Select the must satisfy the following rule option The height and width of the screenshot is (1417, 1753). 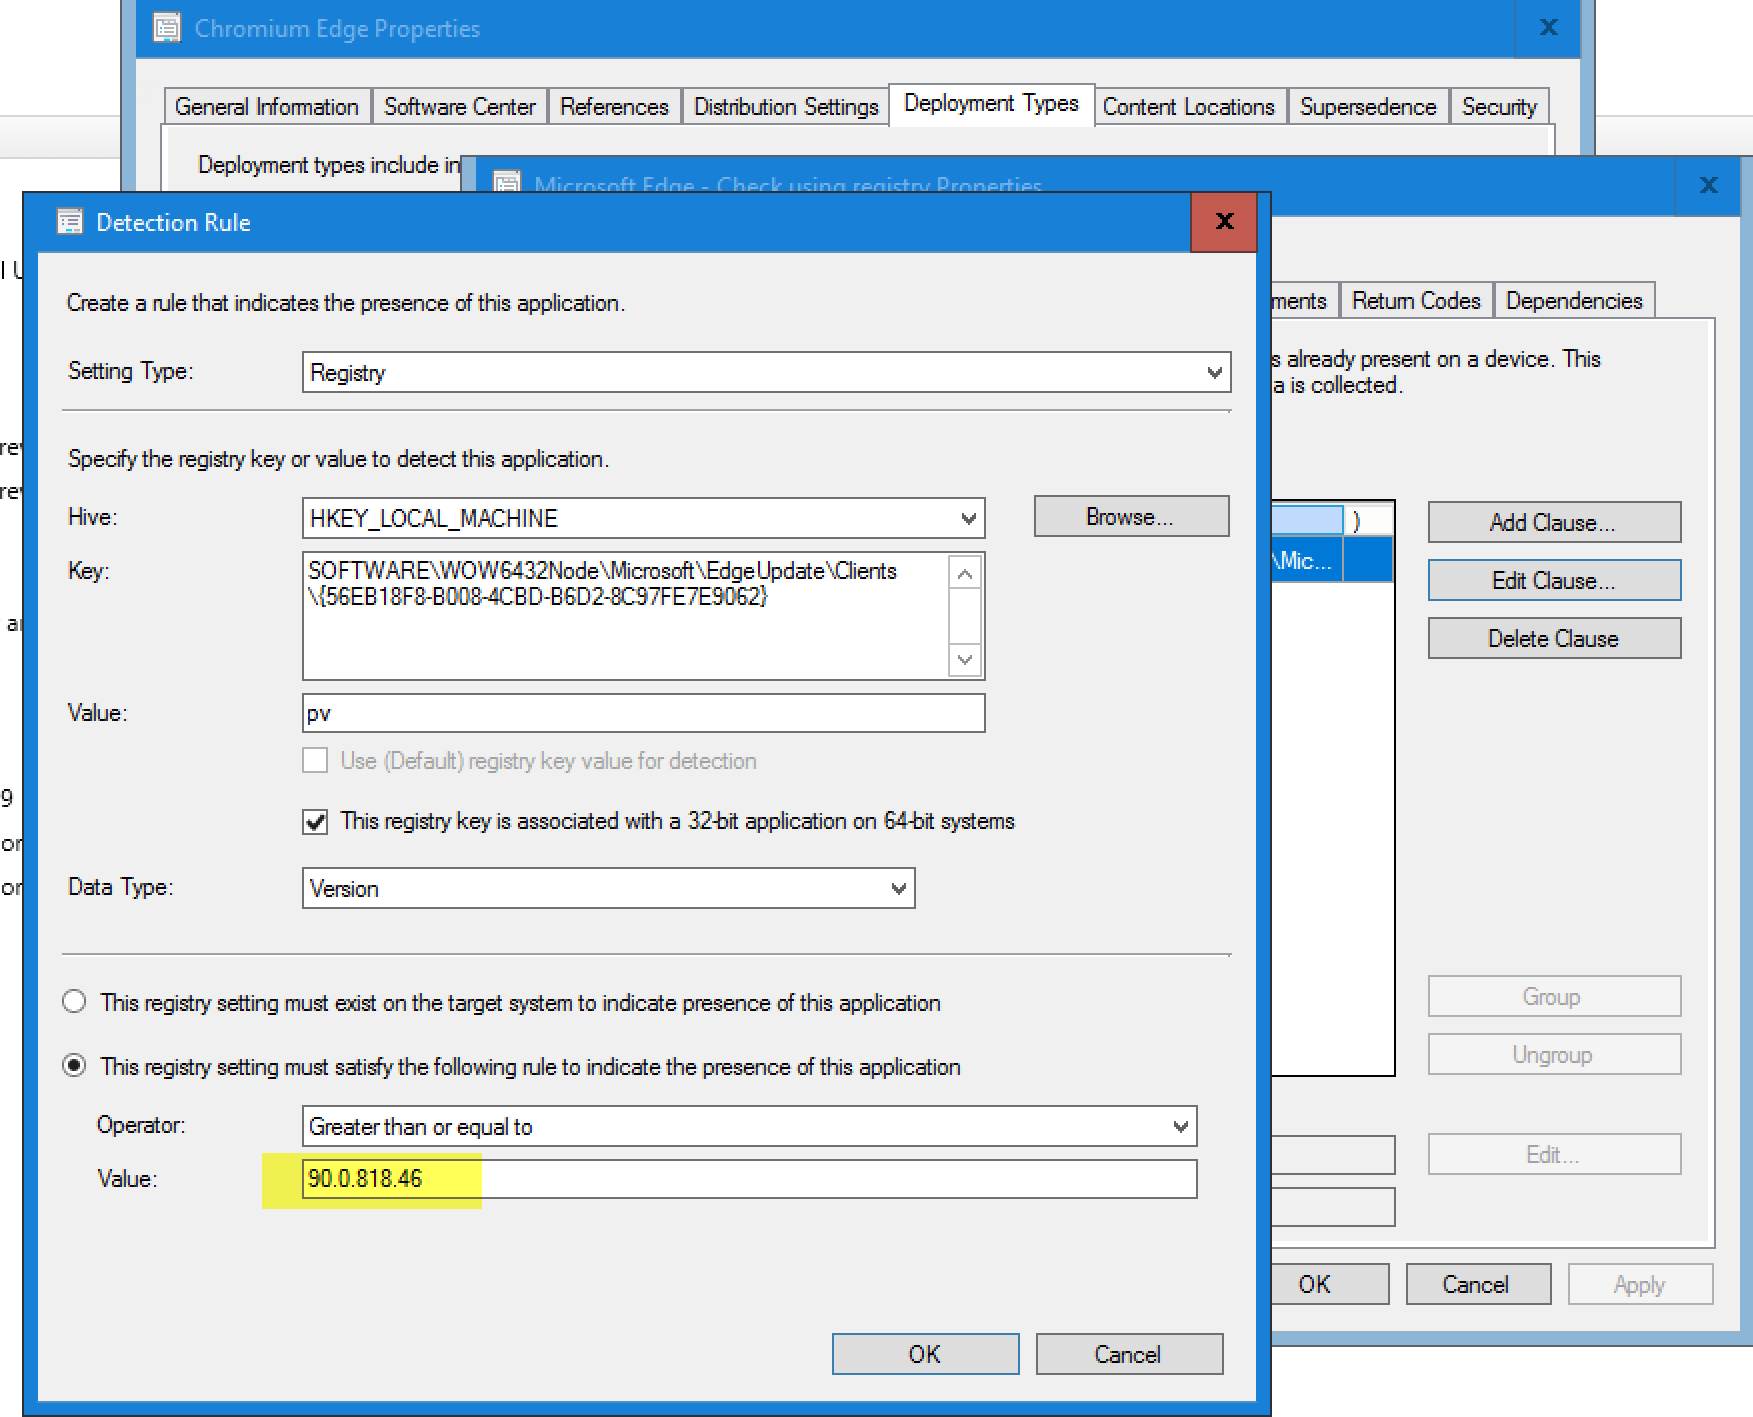point(74,1066)
